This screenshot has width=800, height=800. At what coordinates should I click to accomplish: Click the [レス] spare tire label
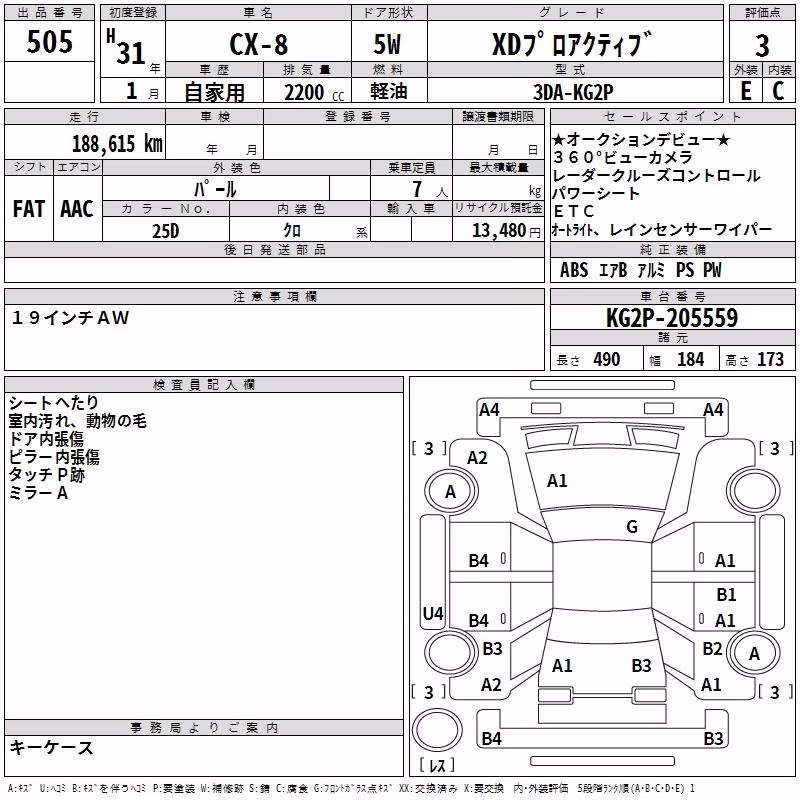click(x=437, y=764)
